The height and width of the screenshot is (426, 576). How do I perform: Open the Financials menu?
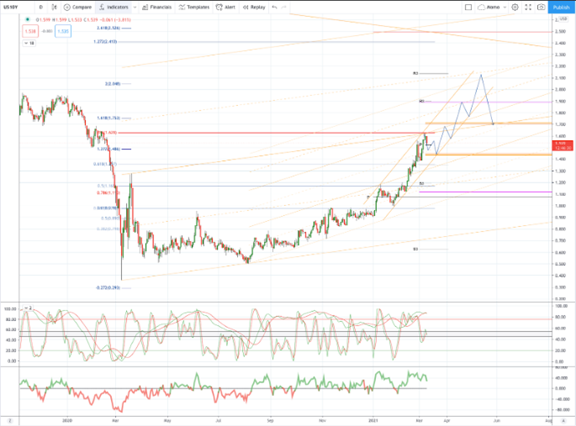point(157,7)
